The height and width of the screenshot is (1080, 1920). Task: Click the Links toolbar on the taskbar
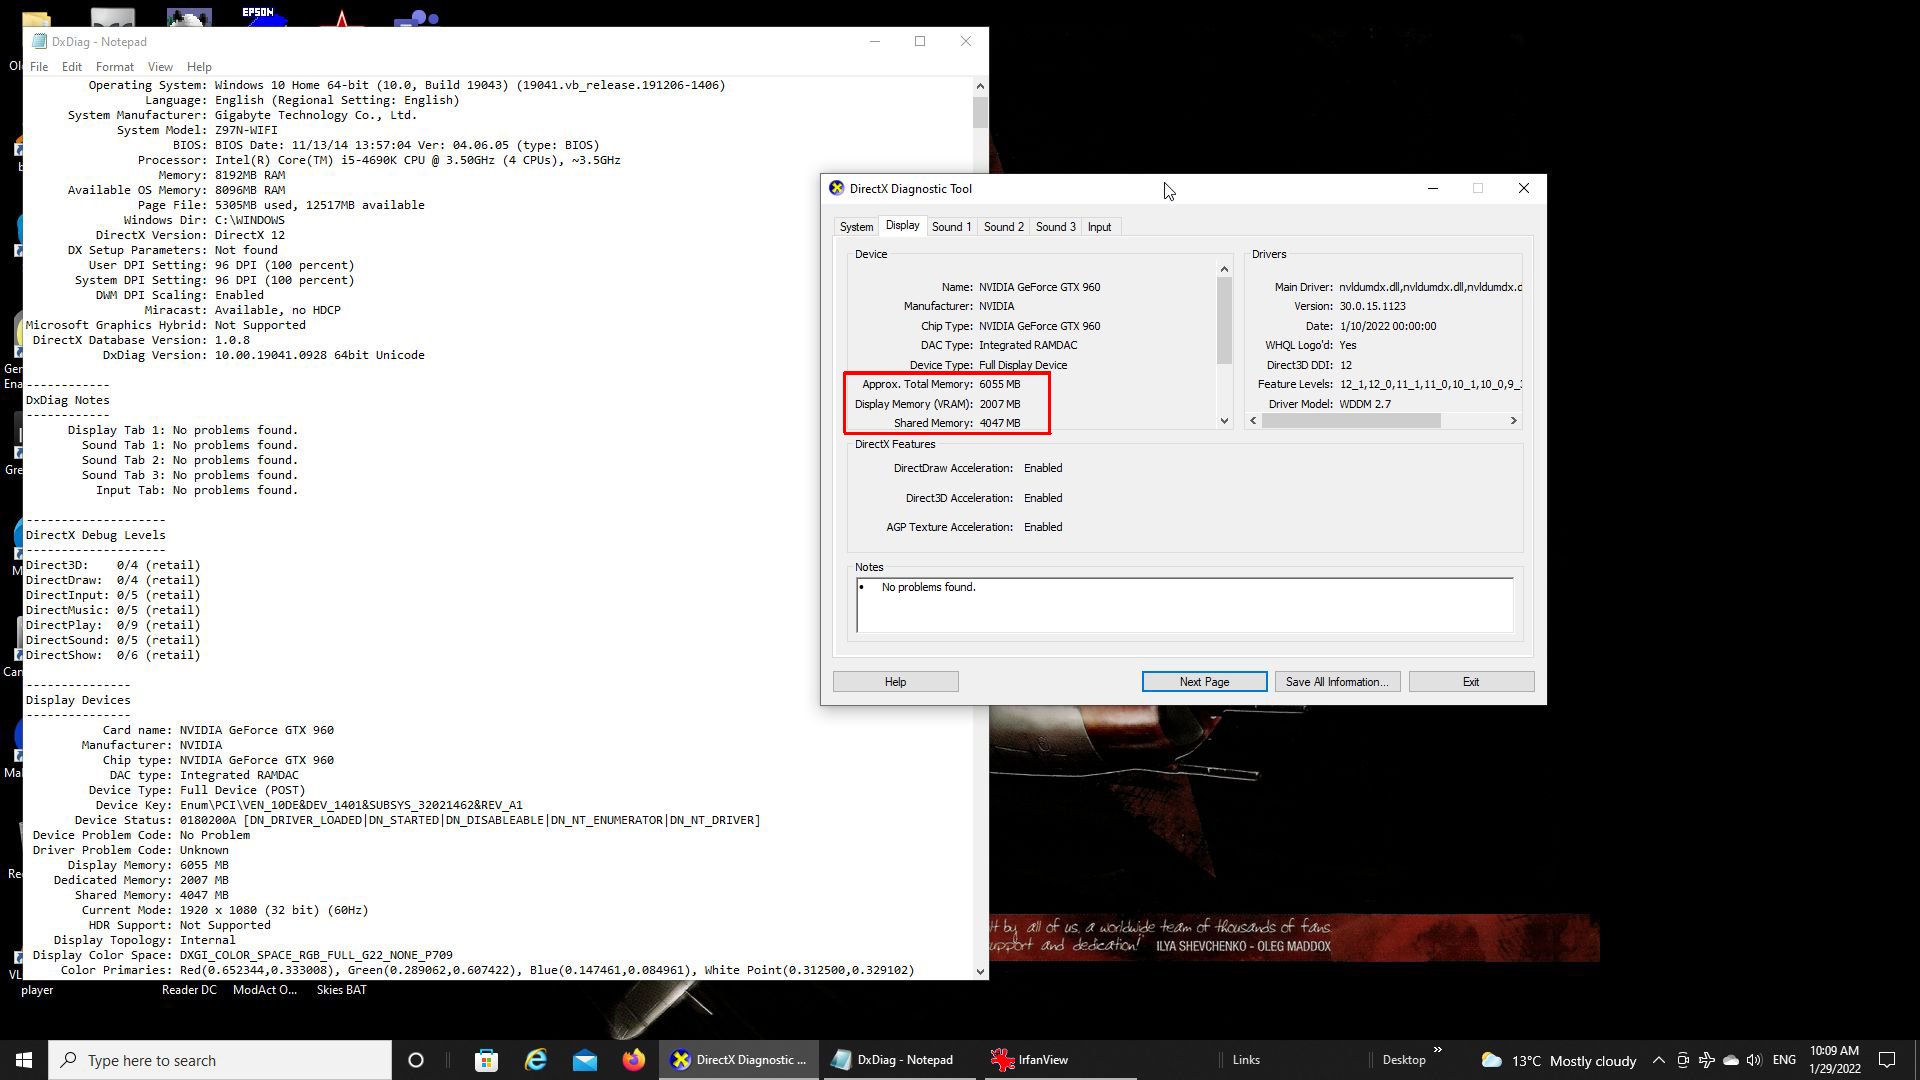click(1246, 1060)
